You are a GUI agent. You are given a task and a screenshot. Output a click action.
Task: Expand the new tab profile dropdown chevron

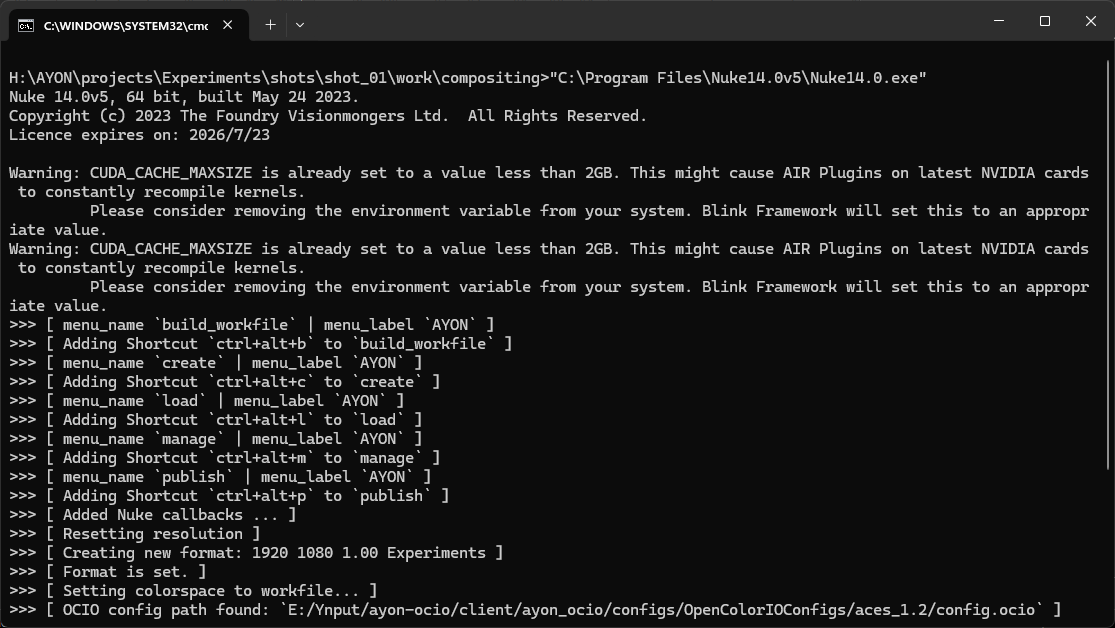pyautogui.click(x=300, y=24)
